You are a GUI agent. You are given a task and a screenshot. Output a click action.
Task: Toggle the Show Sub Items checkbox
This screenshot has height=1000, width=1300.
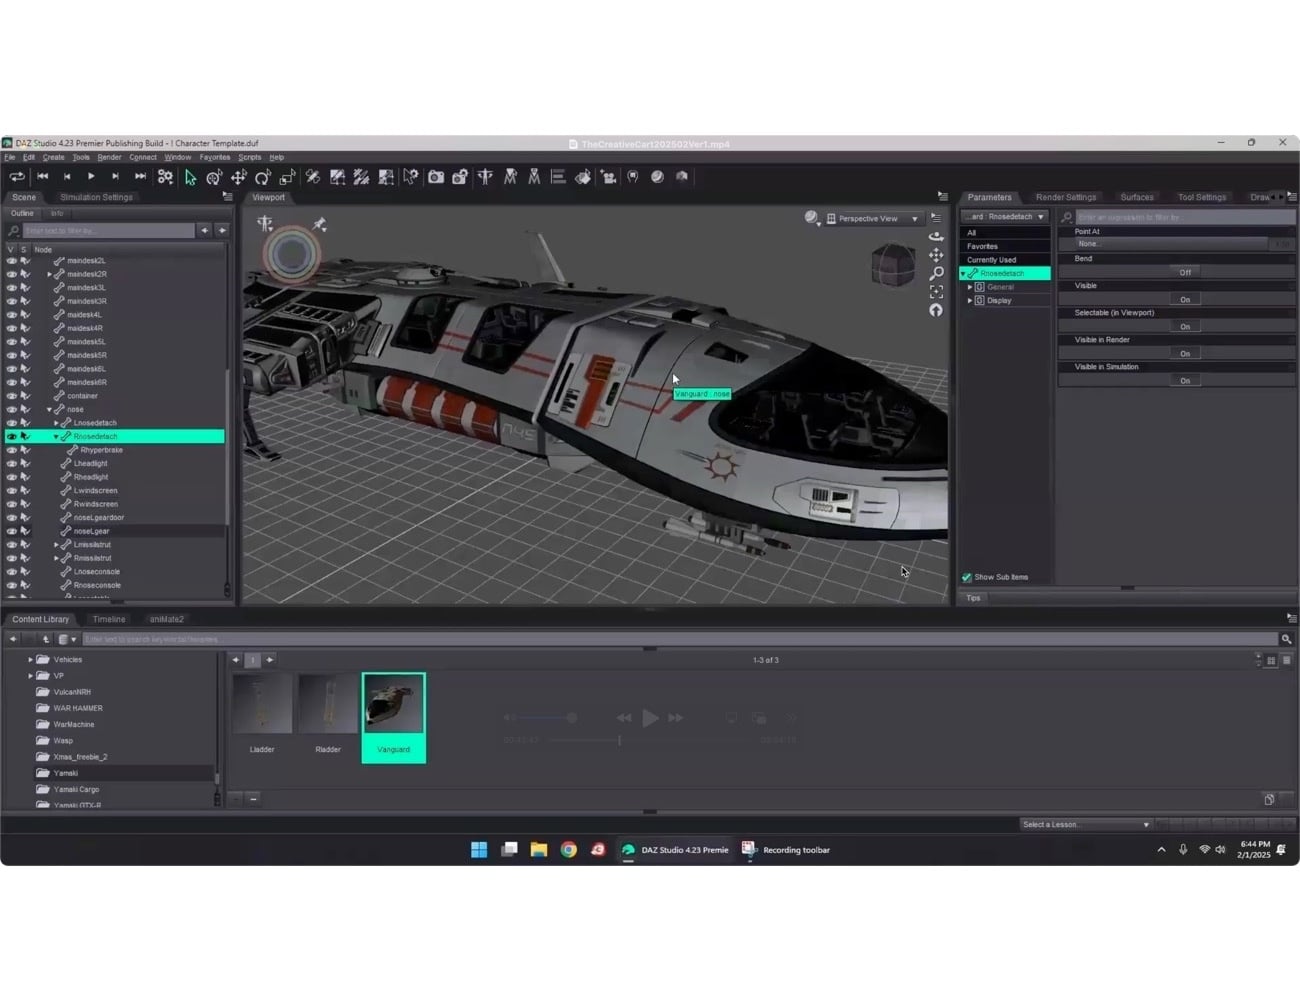click(967, 577)
